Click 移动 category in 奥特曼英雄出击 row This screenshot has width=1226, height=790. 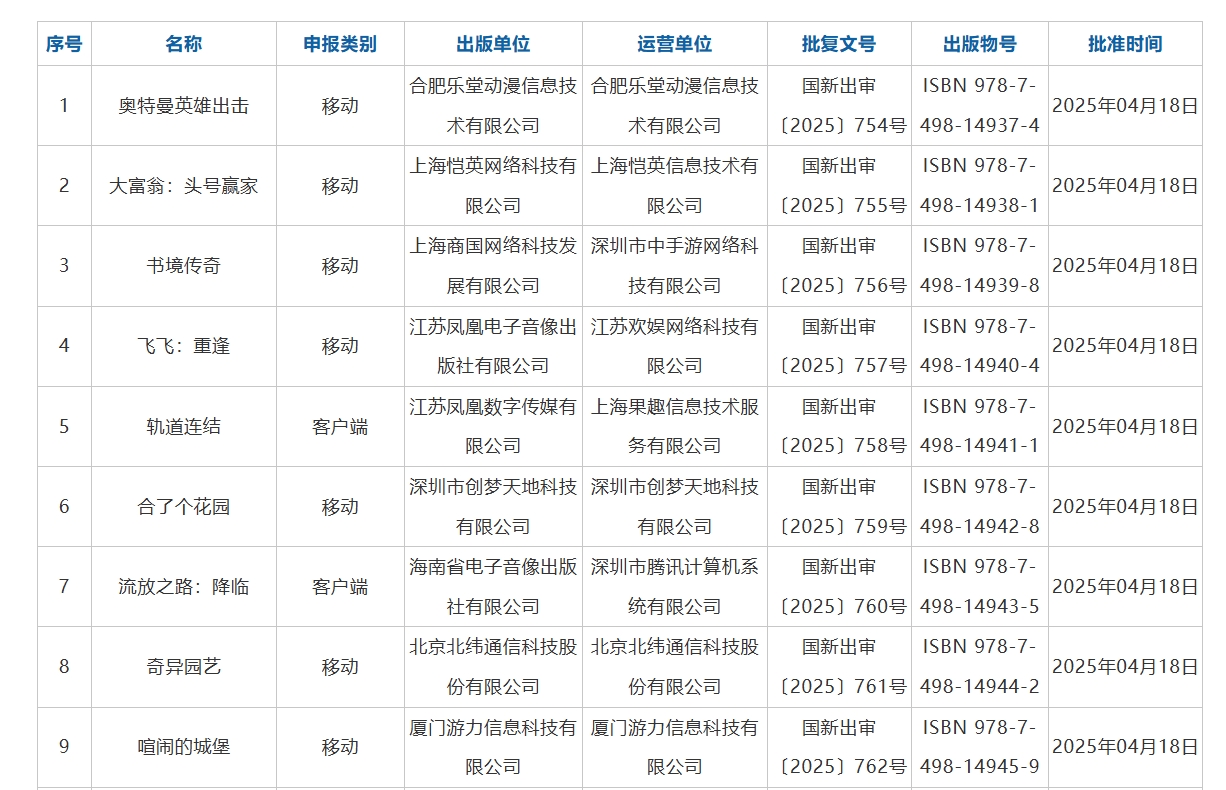340,106
